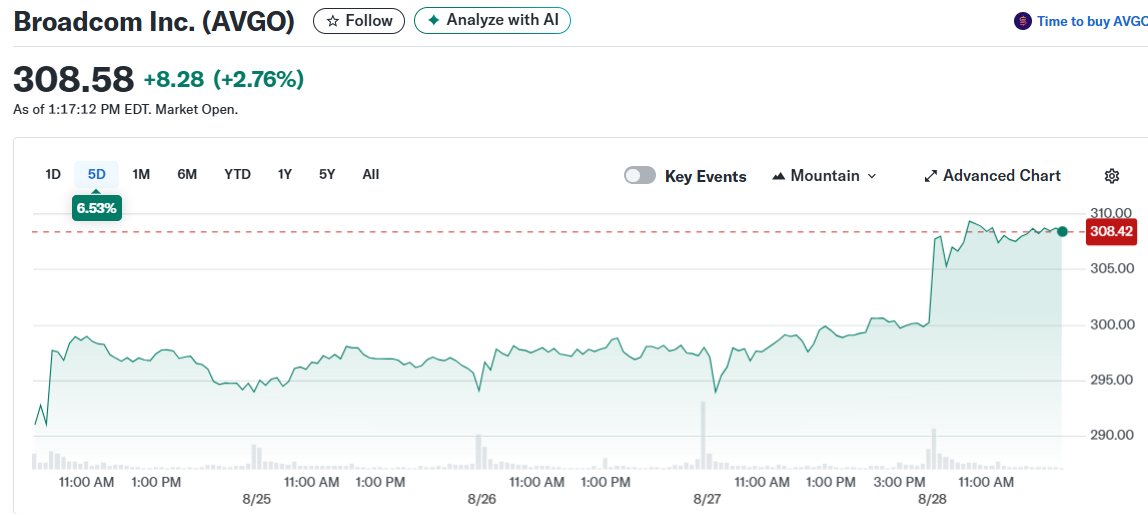Viewport: 1148px width, 514px height.
Task: Click the Key Events label
Action: (x=706, y=176)
